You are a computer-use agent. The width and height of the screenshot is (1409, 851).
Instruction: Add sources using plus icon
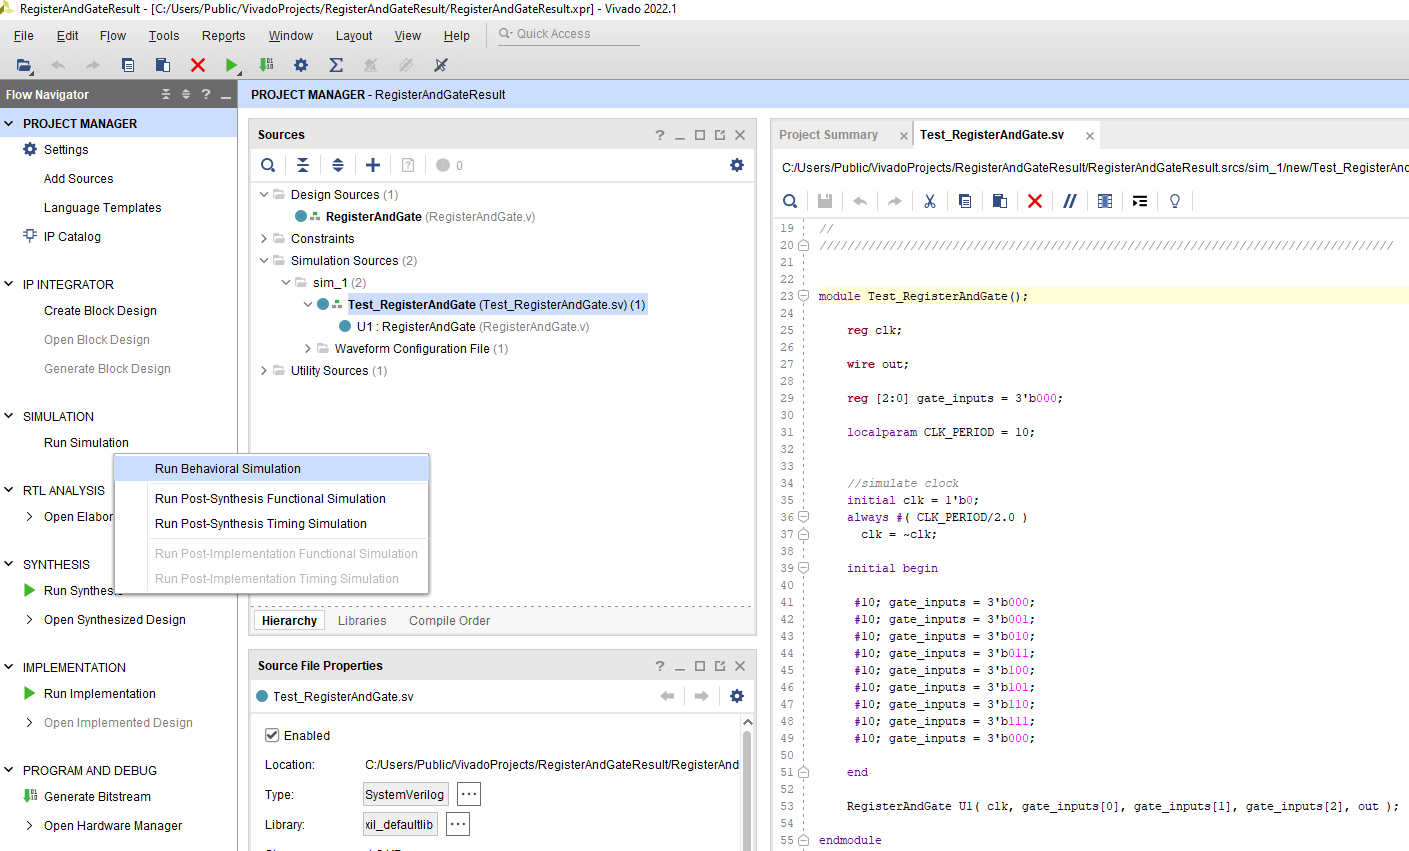pyautogui.click(x=373, y=165)
